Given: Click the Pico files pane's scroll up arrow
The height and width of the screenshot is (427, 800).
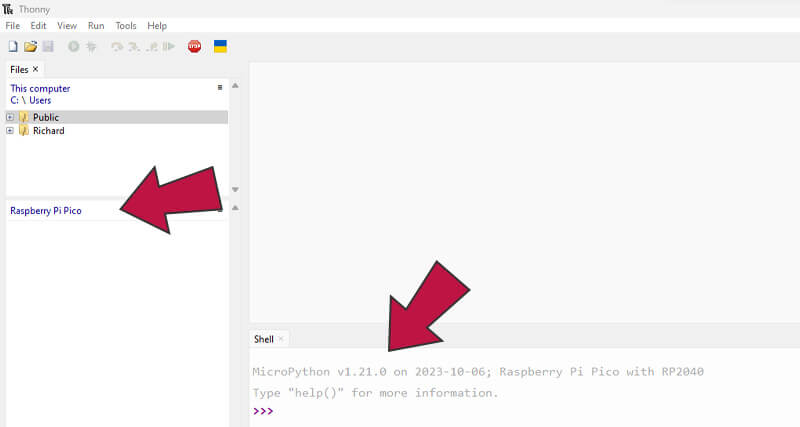Looking at the screenshot, I should 235,208.
